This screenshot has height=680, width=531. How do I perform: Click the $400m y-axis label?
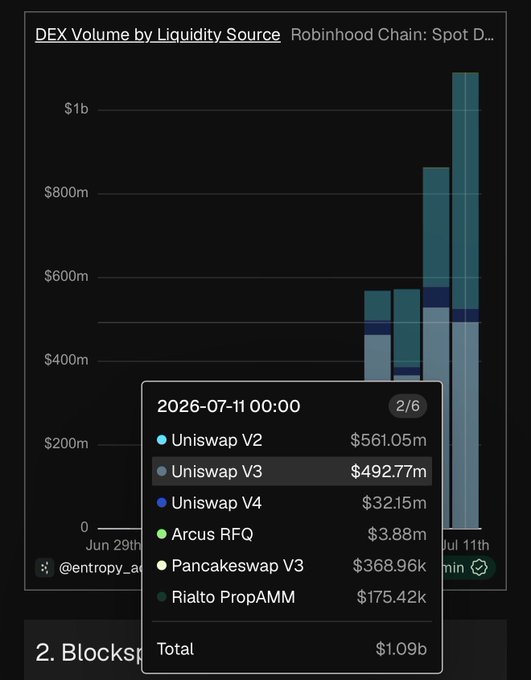[66, 360]
